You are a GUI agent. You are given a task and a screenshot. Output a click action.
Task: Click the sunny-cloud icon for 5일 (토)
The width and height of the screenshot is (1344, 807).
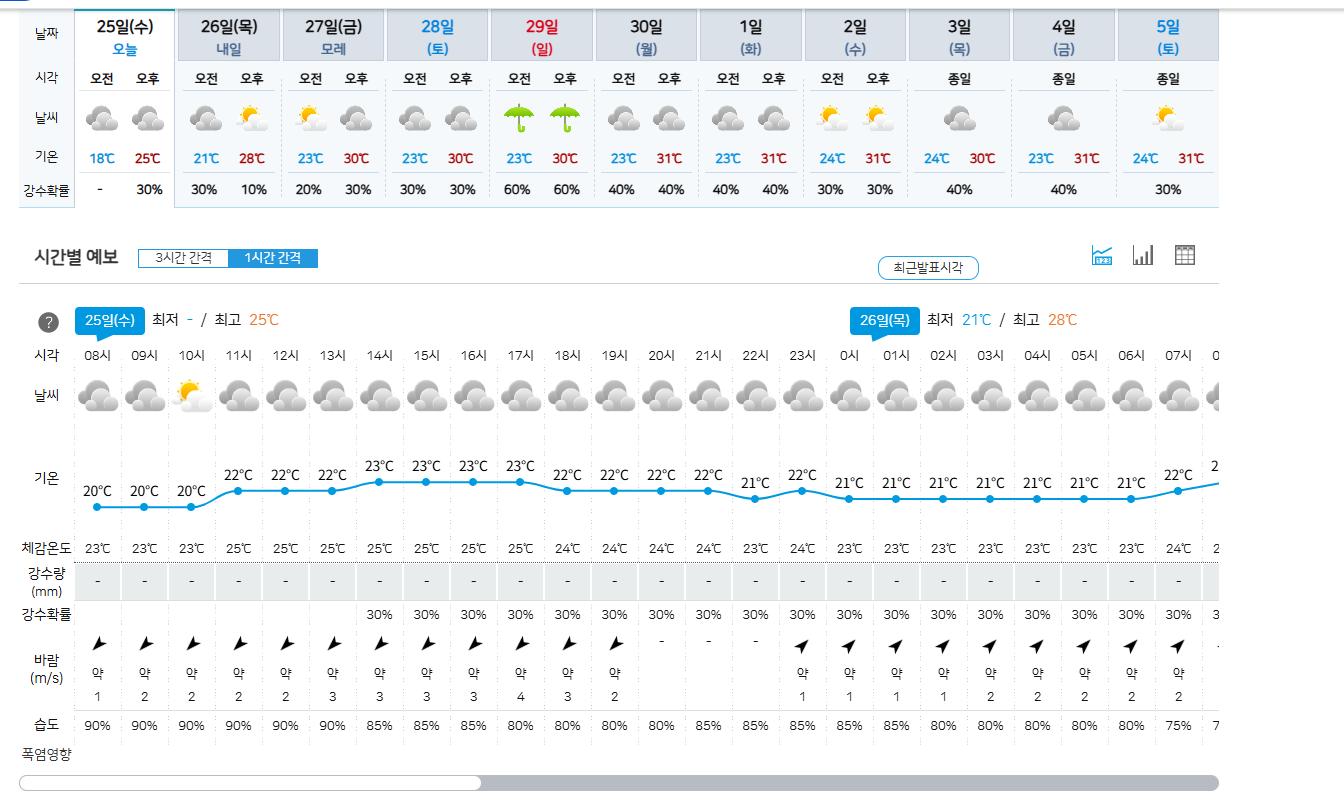pos(1168,120)
